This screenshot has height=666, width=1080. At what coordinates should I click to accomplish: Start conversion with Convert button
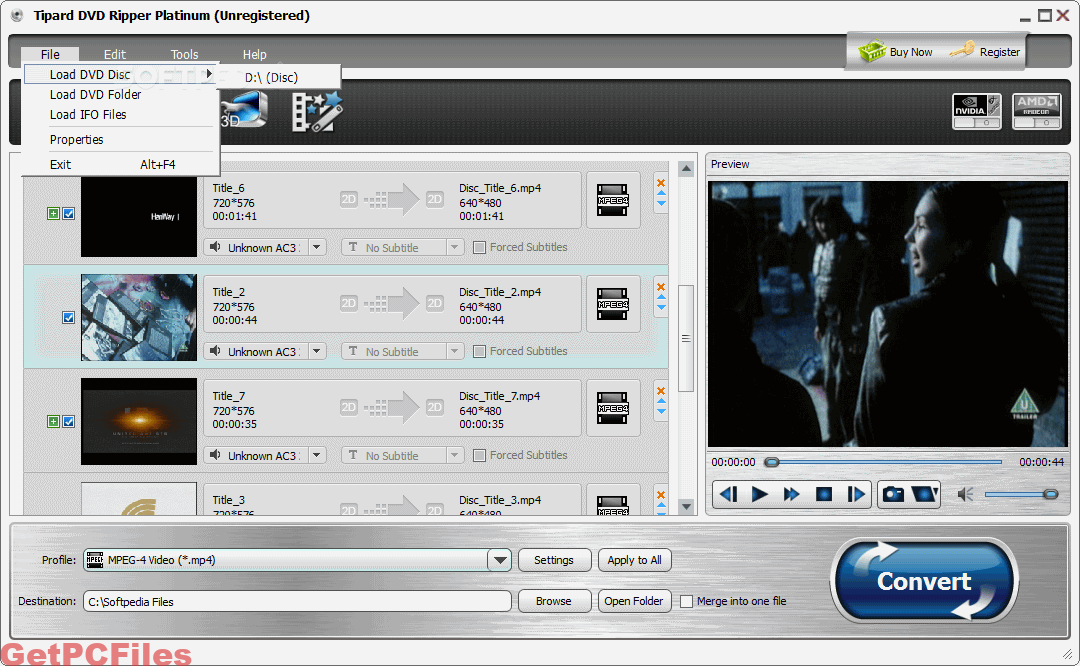[924, 581]
